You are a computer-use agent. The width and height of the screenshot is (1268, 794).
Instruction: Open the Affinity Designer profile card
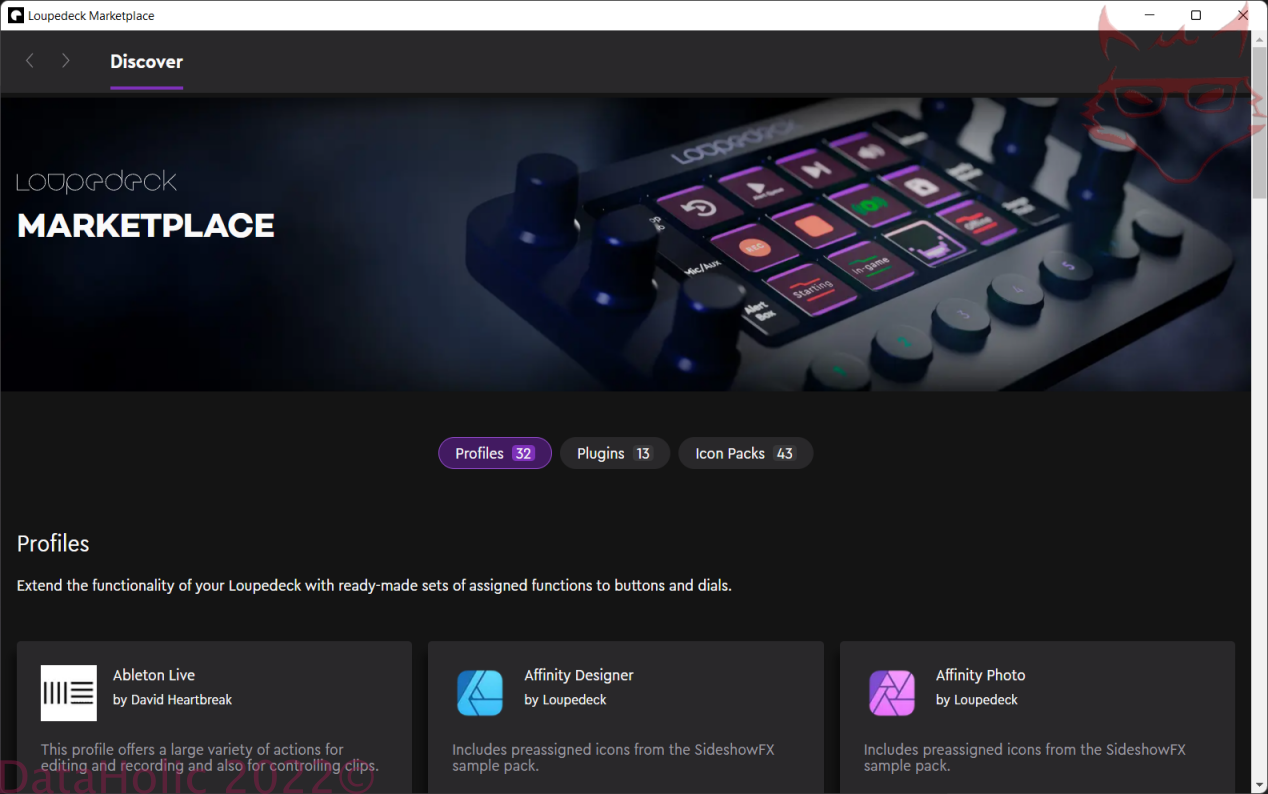pyautogui.click(x=626, y=717)
